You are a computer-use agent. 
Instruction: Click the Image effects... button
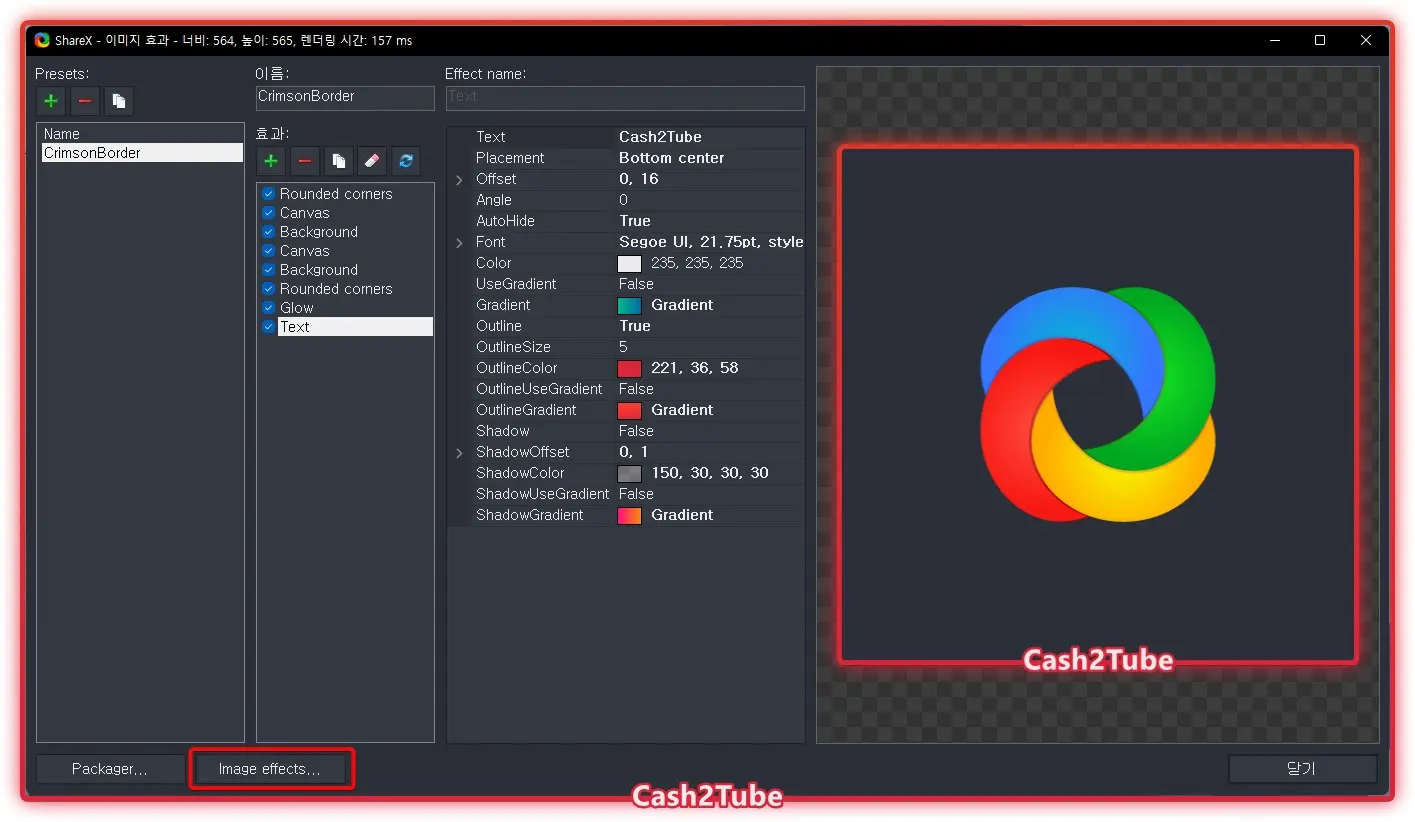[x=270, y=769]
